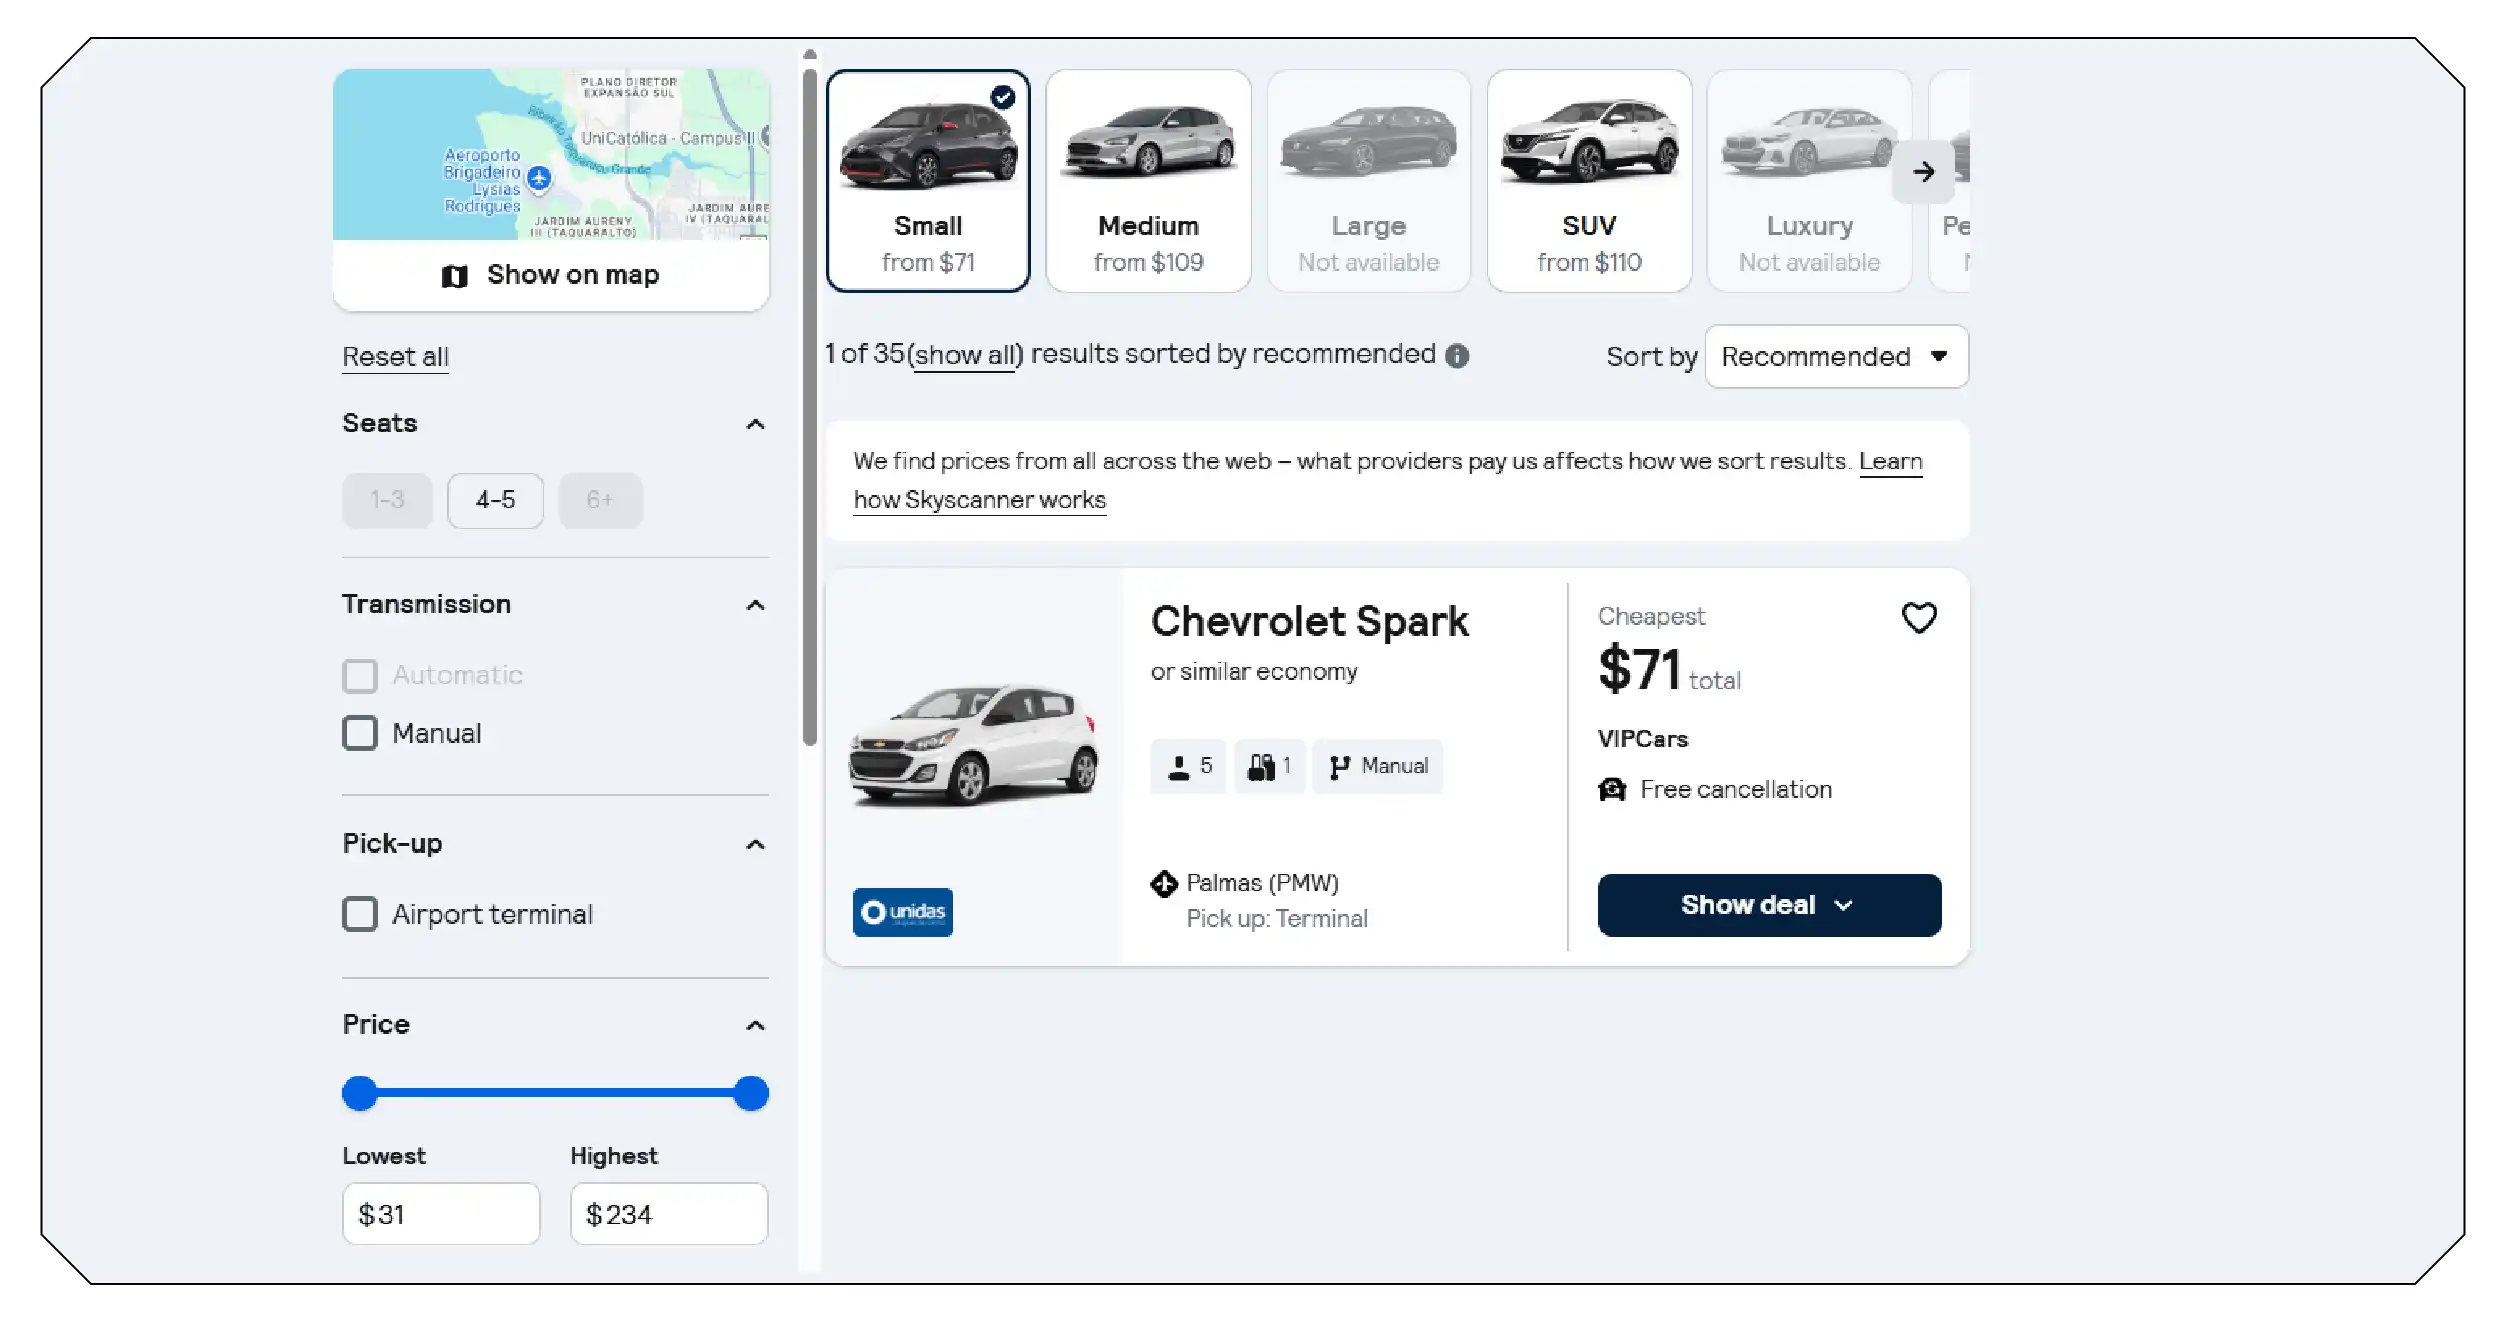Enable the Manual transmission checkbox

(360, 733)
